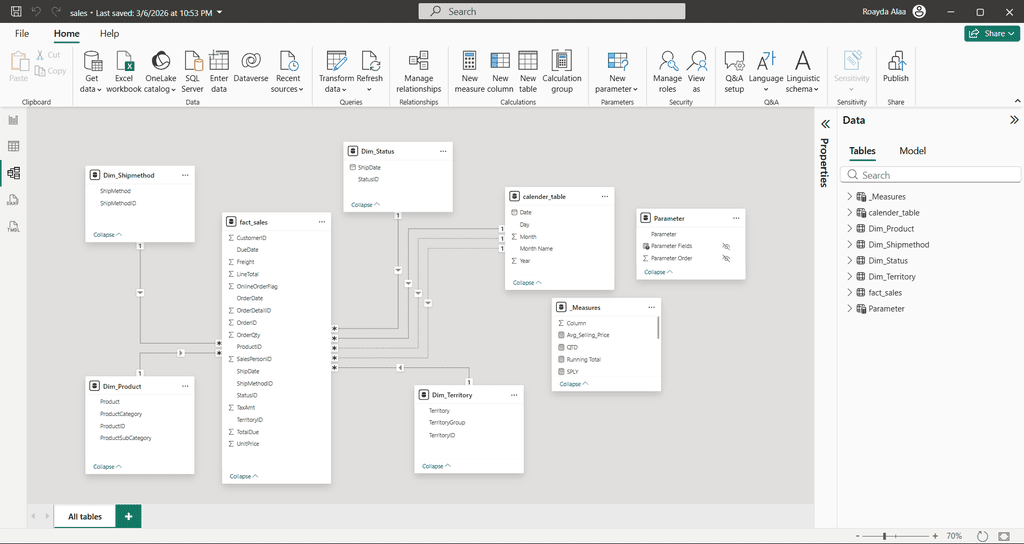The image size is (1024, 544).
Task: Unhide the Parameter Fields column
Action: [726, 246]
